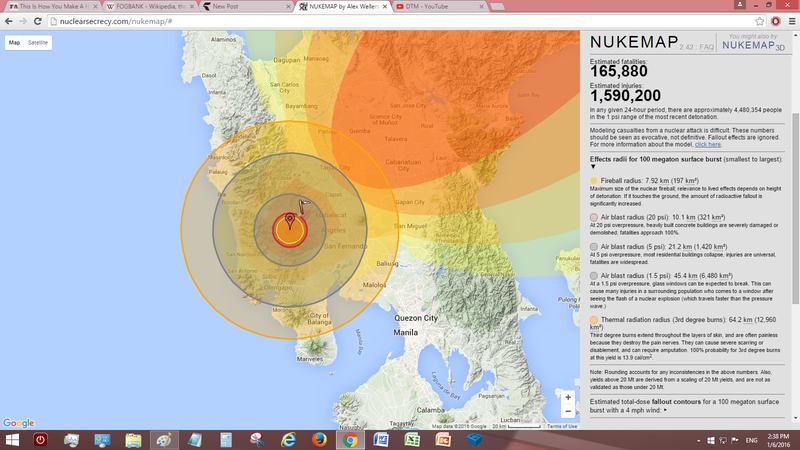Click the red detonation marker pin

coord(290,220)
